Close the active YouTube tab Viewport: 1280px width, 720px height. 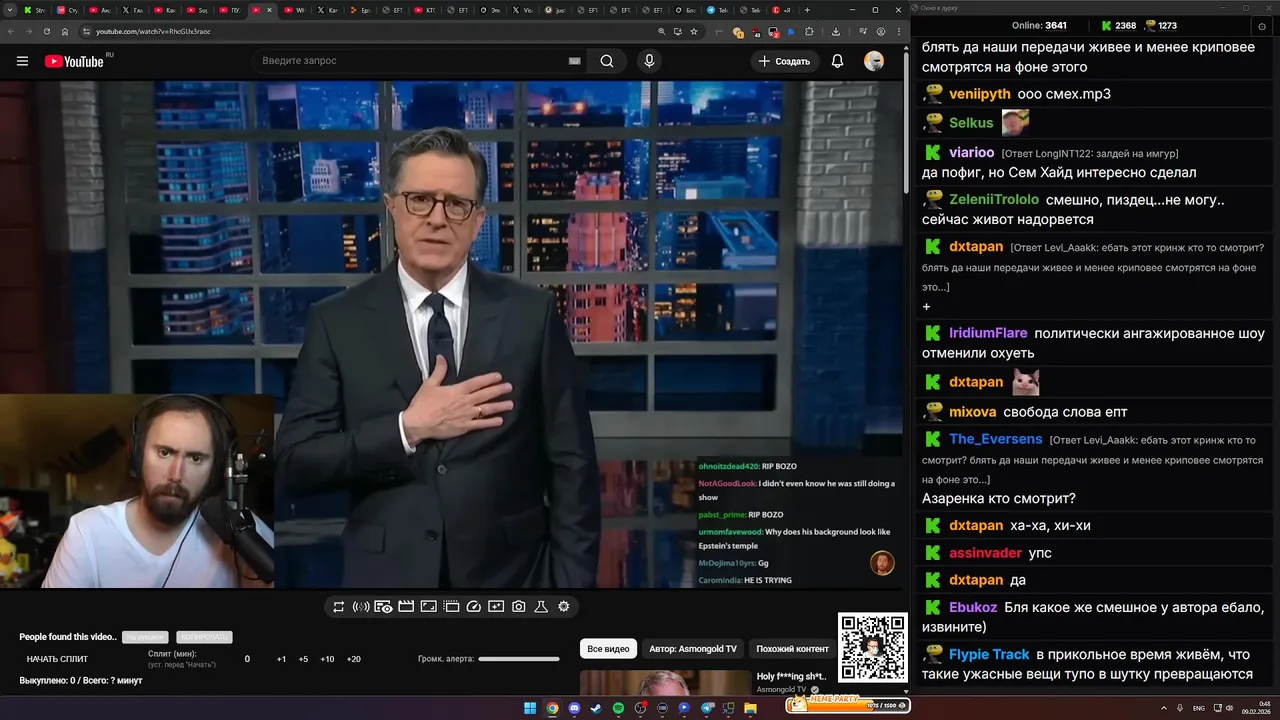point(269,10)
